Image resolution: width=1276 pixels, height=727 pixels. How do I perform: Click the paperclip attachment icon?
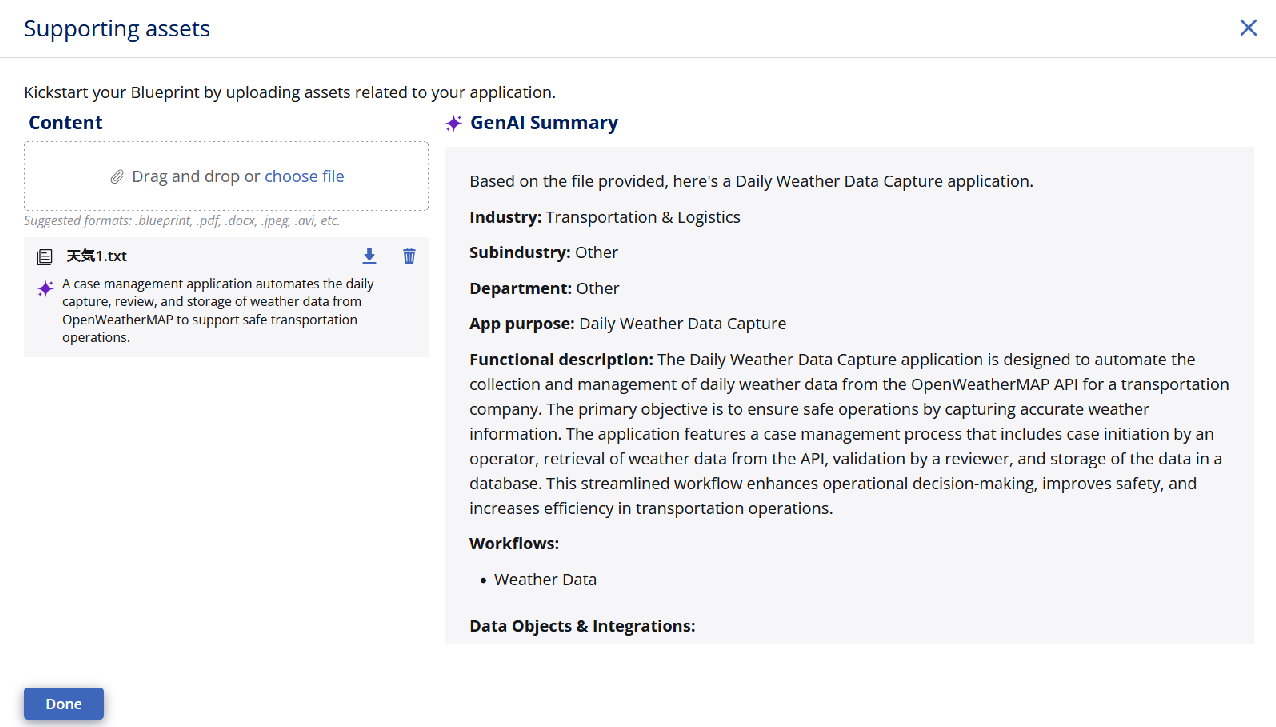(117, 177)
